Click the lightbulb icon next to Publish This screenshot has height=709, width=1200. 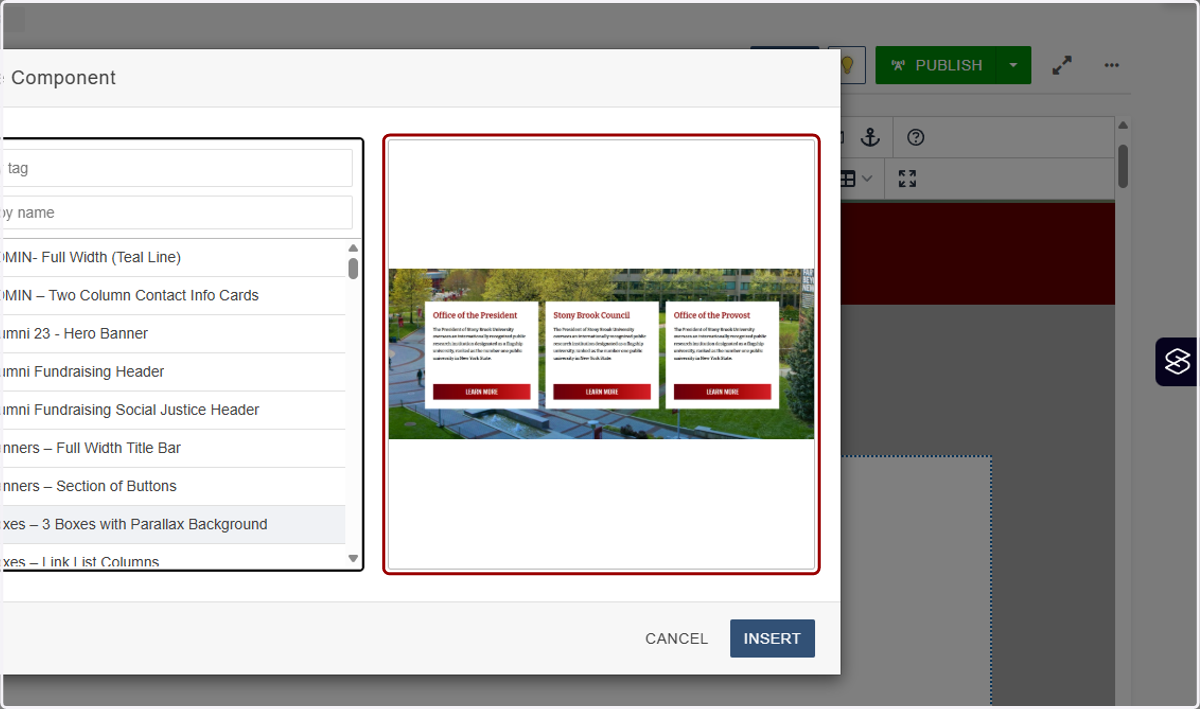[848, 65]
